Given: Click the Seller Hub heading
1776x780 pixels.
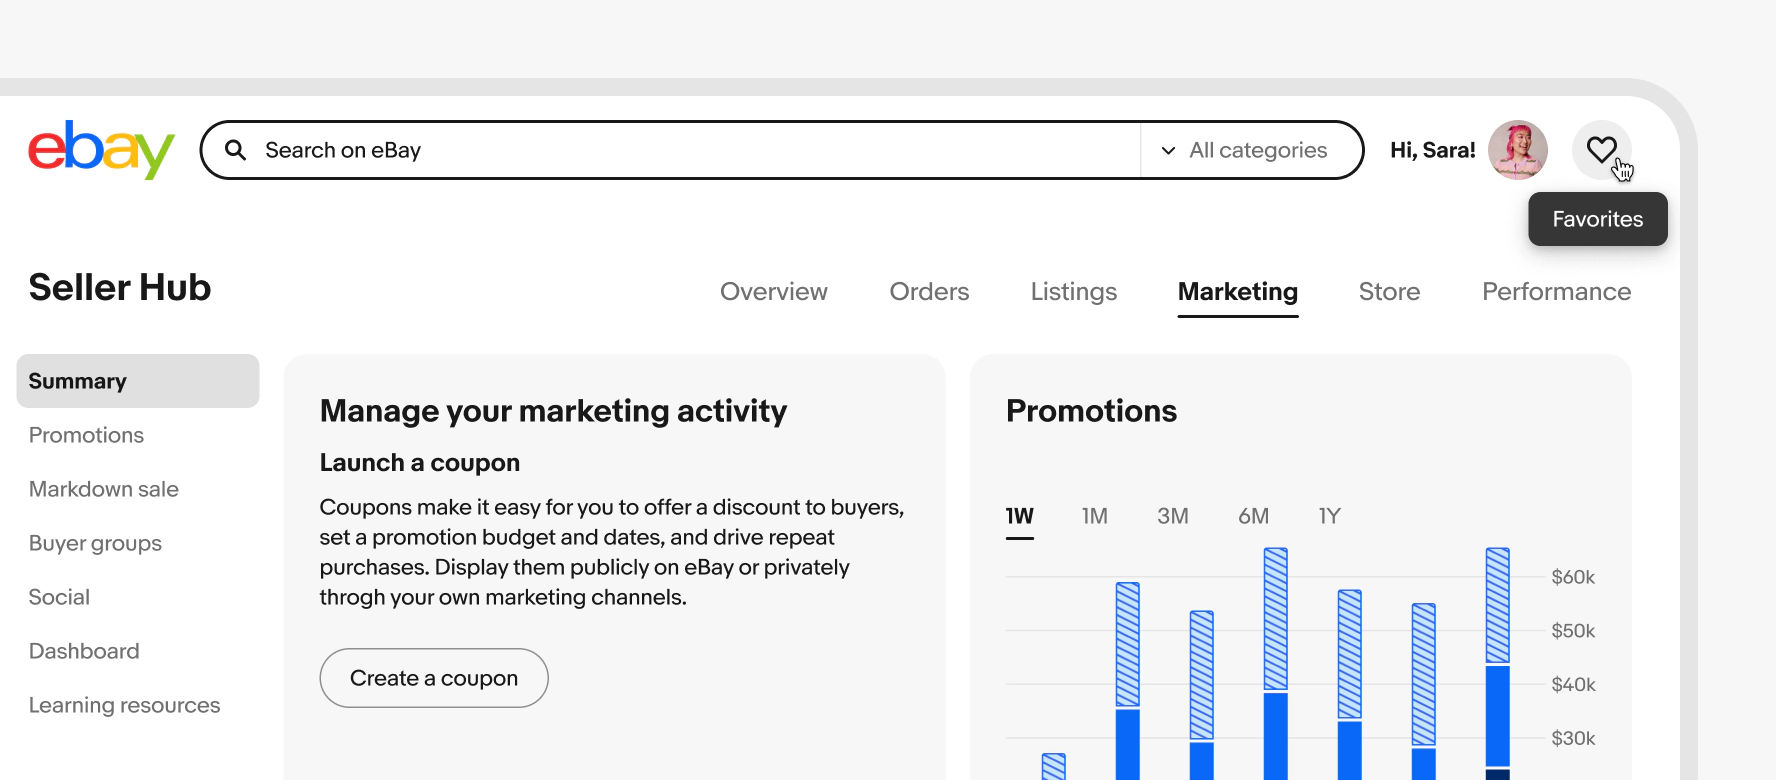Looking at the screenshot, I should tap(120, 288).
